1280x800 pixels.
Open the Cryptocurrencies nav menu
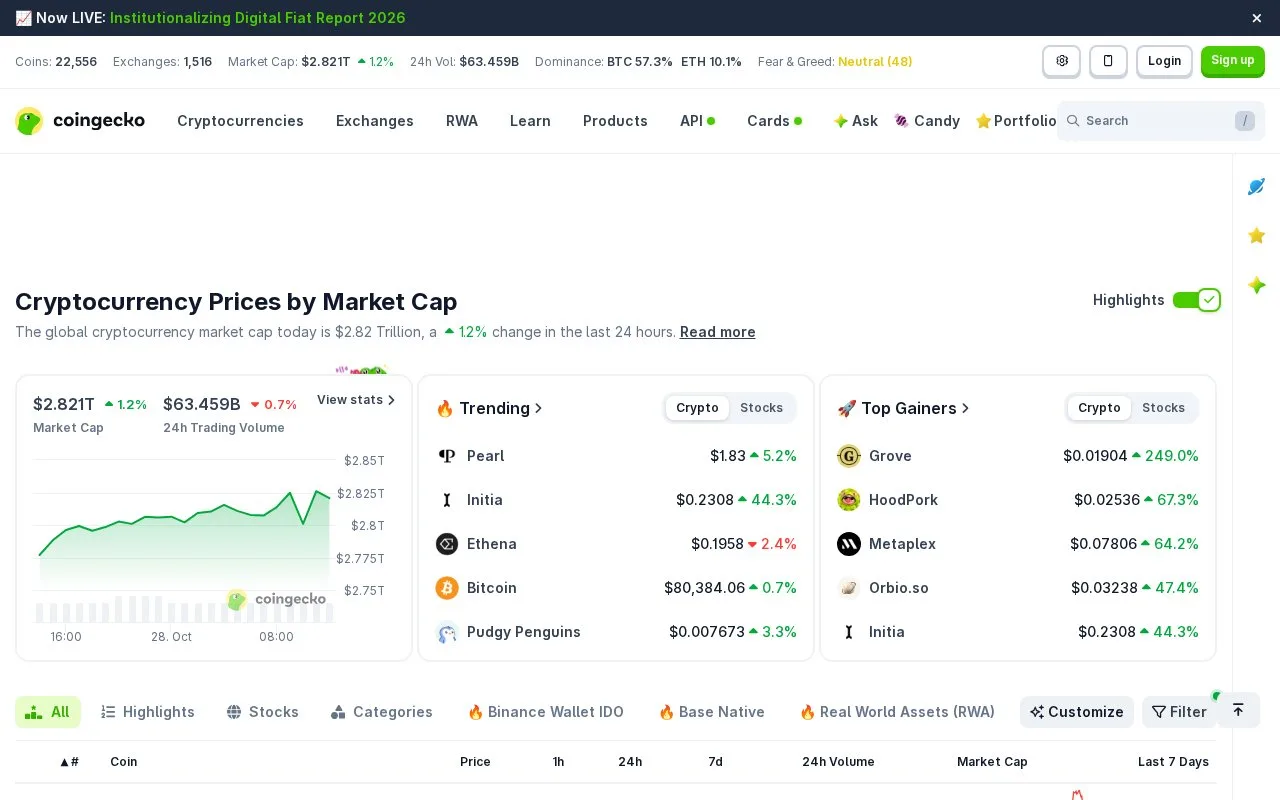pyautogui.click(x=240, y=121)
